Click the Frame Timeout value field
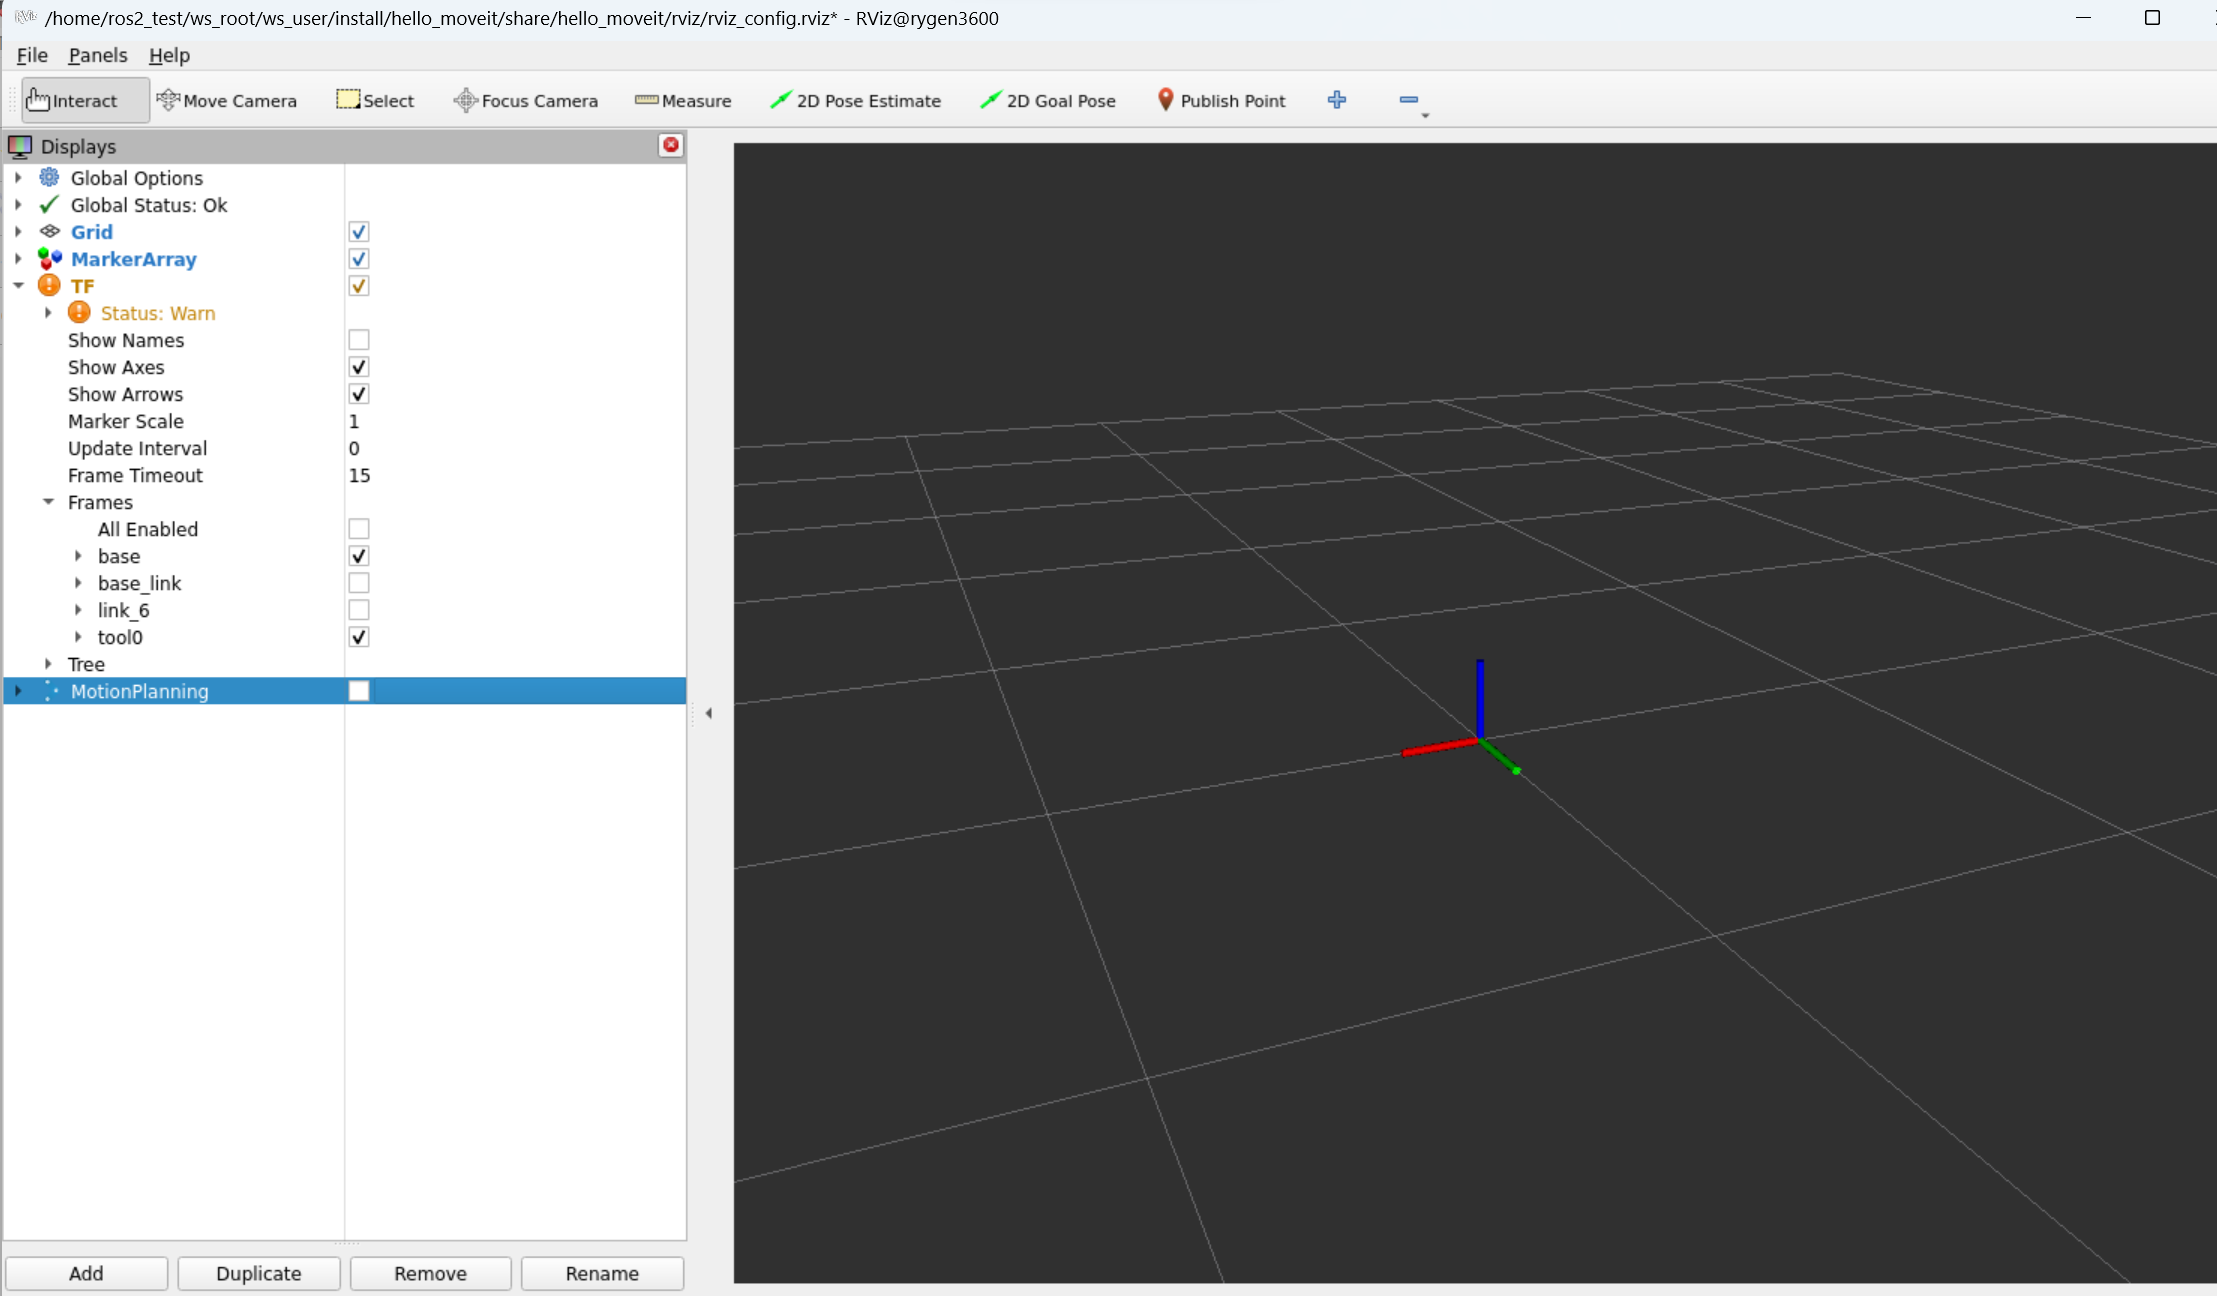Viewport: 2217px width, 1296px height. [510, 475]
